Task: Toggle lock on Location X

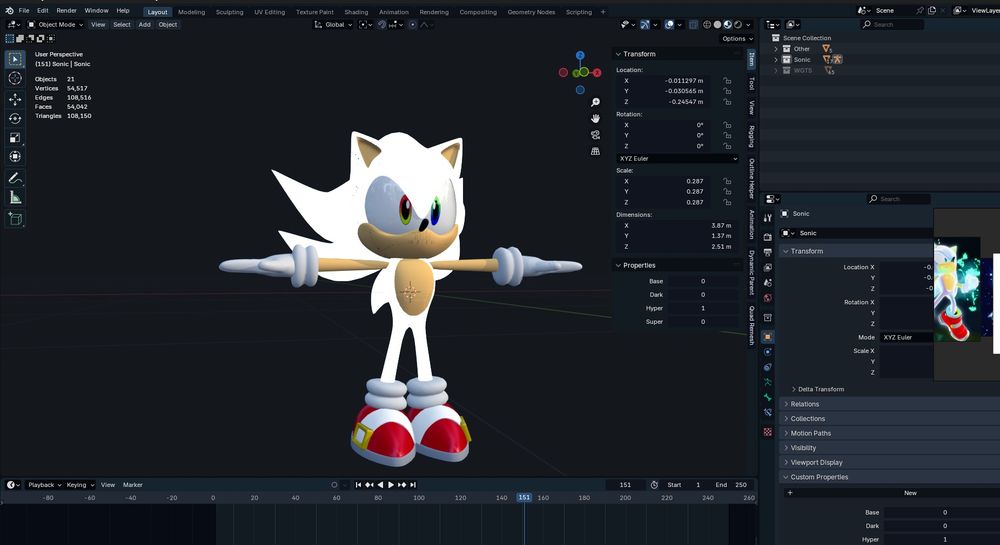Action: [x=727, y=81]
